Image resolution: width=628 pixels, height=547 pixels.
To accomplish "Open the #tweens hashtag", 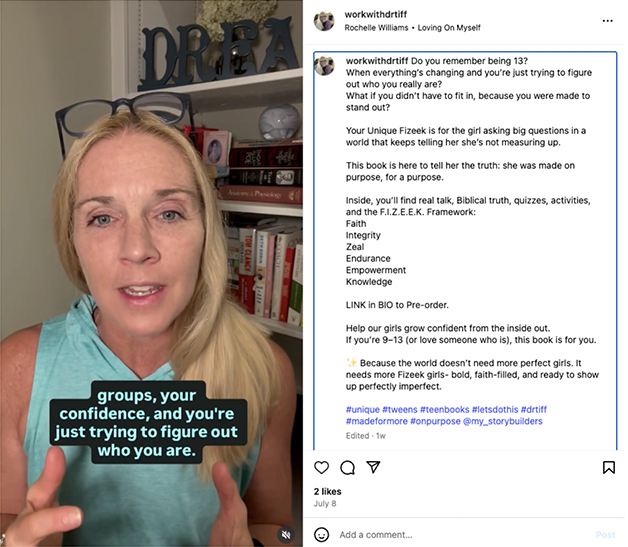I will coord(400,410).
